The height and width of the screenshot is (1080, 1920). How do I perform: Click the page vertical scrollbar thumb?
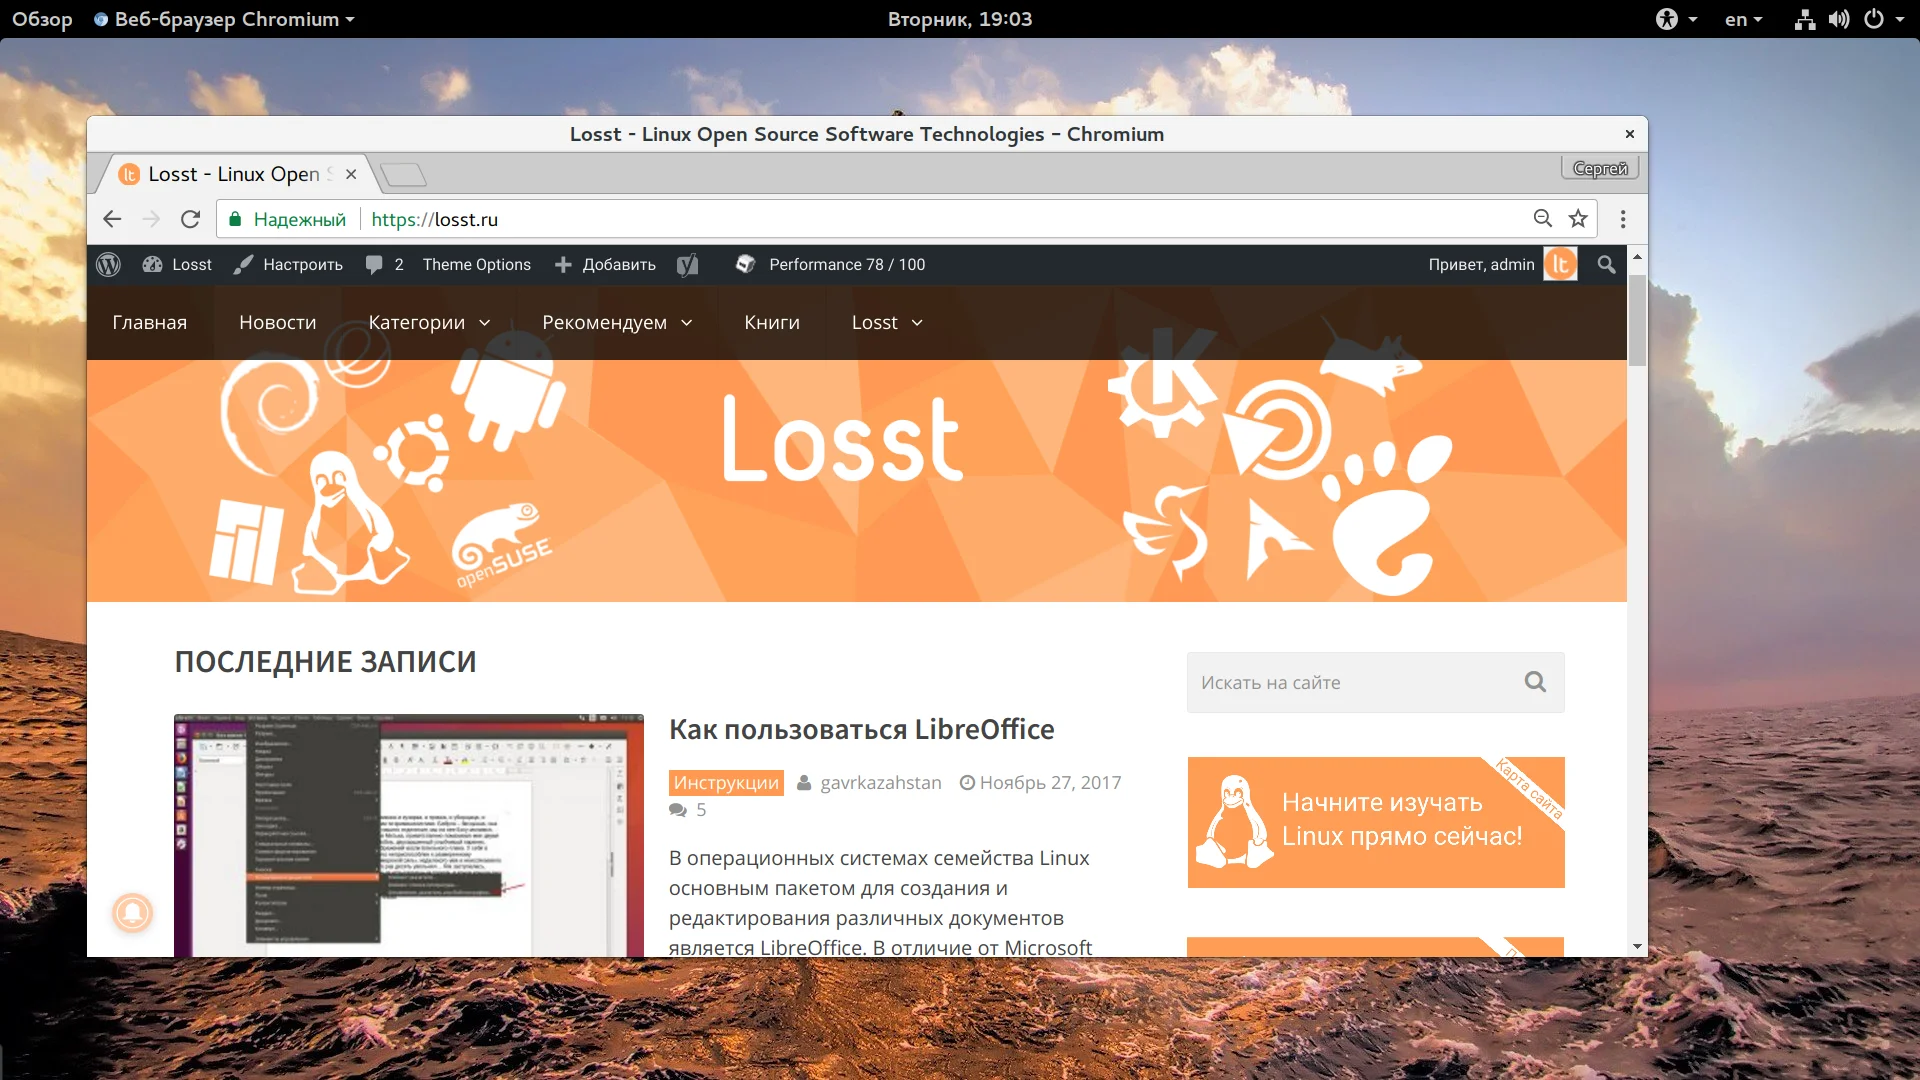tap(1637, 320)
